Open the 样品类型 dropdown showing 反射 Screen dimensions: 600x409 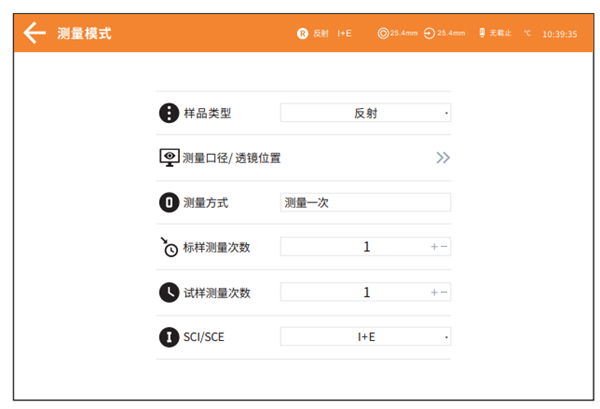tap(365, 113)
